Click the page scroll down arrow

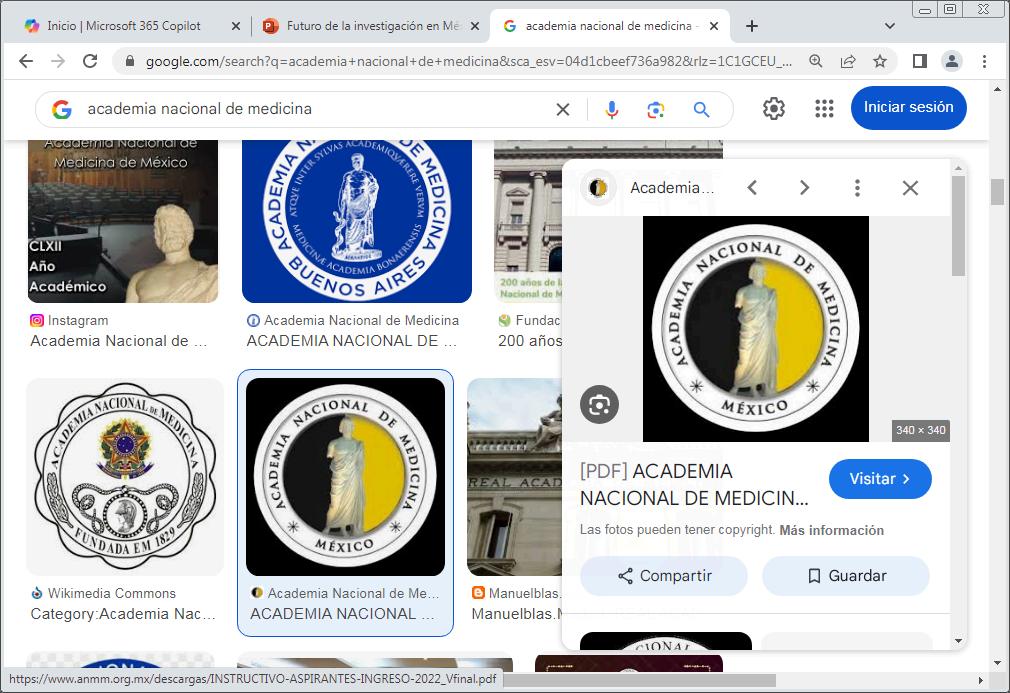(x=997, y=663)
